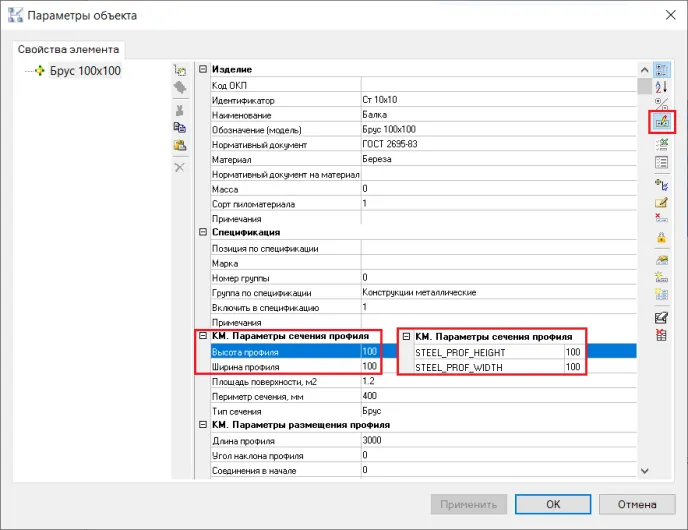Collapse the КМ. Параметры размещения профиля group

tap(203, 425)
